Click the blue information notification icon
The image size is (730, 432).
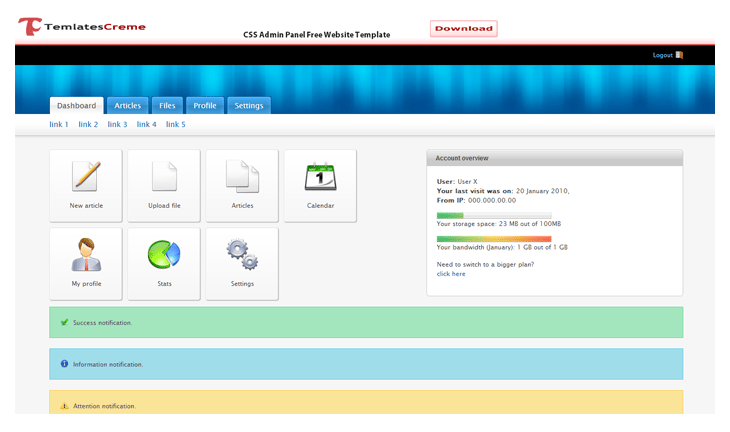click(64, 364)
